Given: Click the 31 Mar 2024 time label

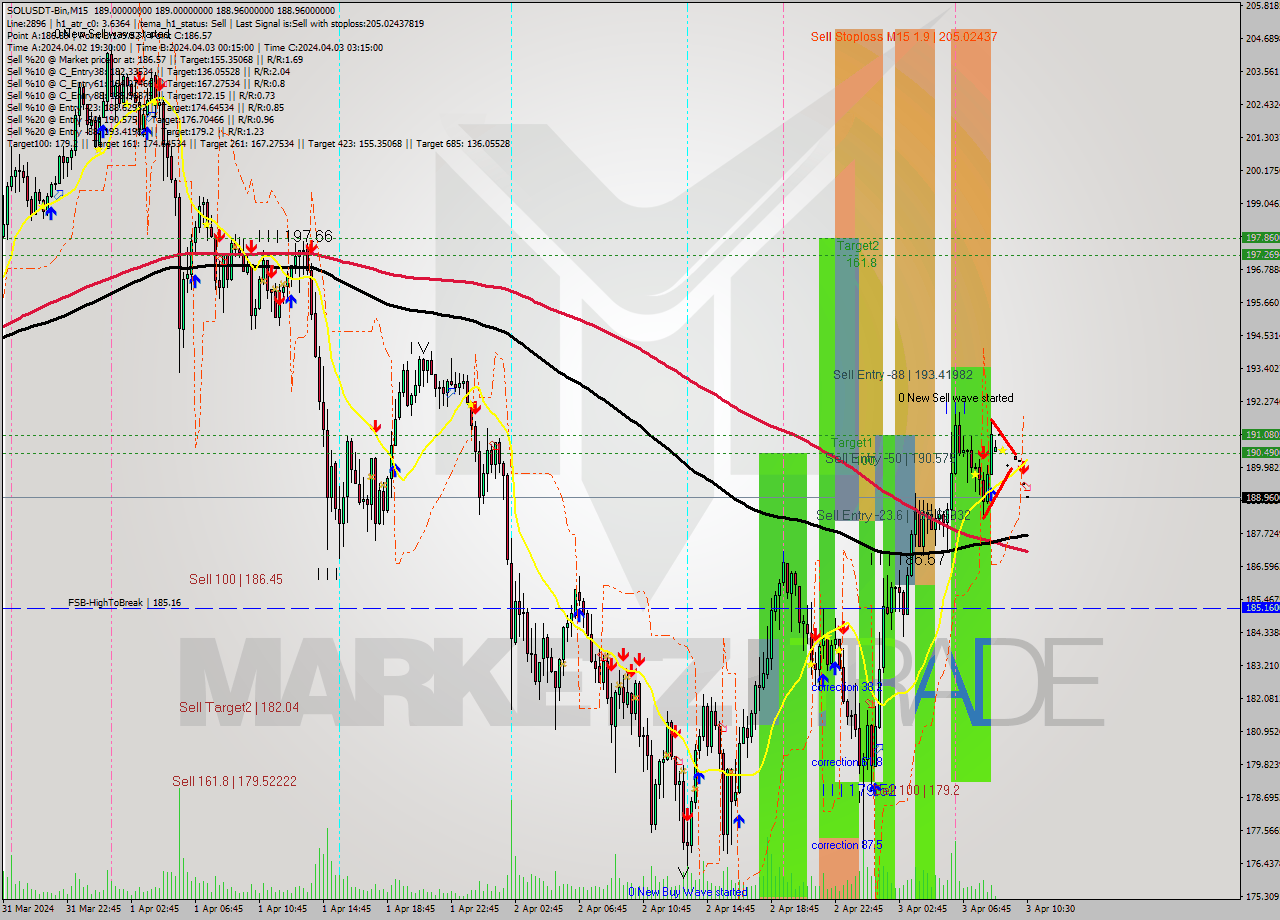Looking at the screenshot, I should [x=29, y=909].
